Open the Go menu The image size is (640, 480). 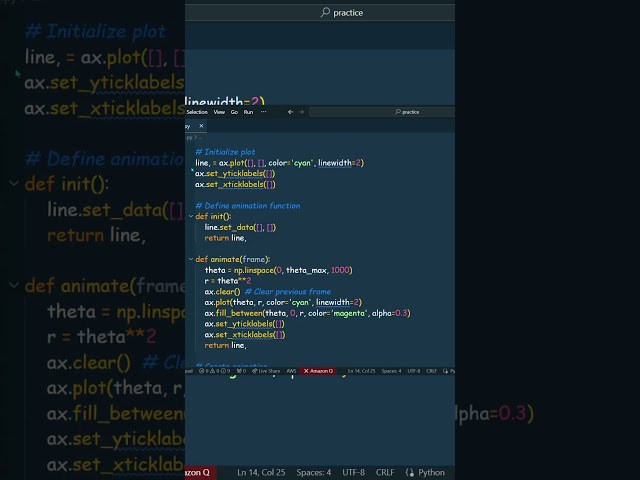234,112
